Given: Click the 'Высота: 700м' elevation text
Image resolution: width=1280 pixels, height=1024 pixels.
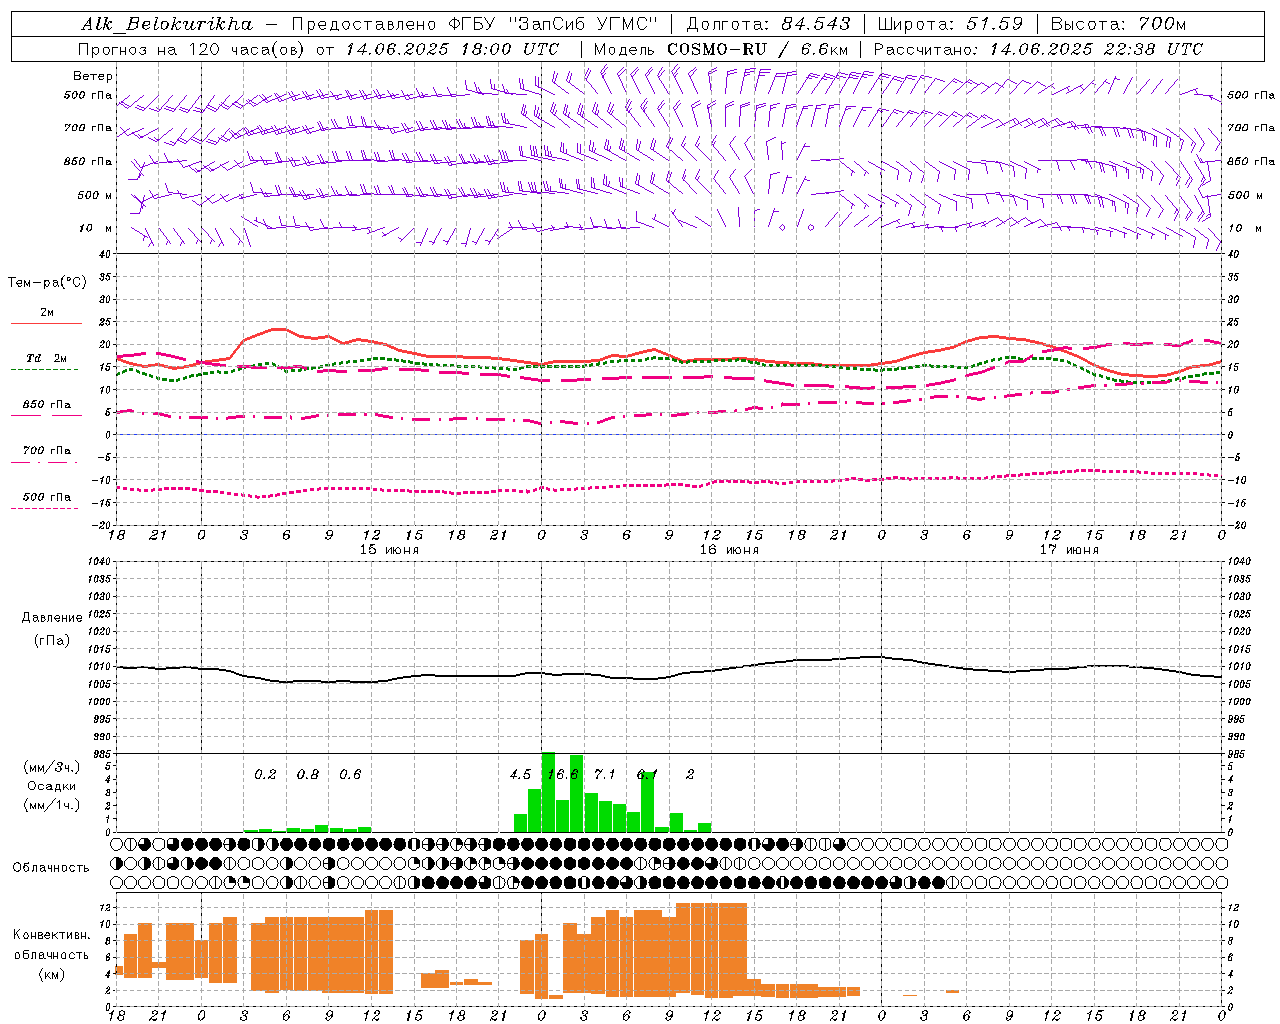Looking at the screenshot, I should tap(1118, 24).
